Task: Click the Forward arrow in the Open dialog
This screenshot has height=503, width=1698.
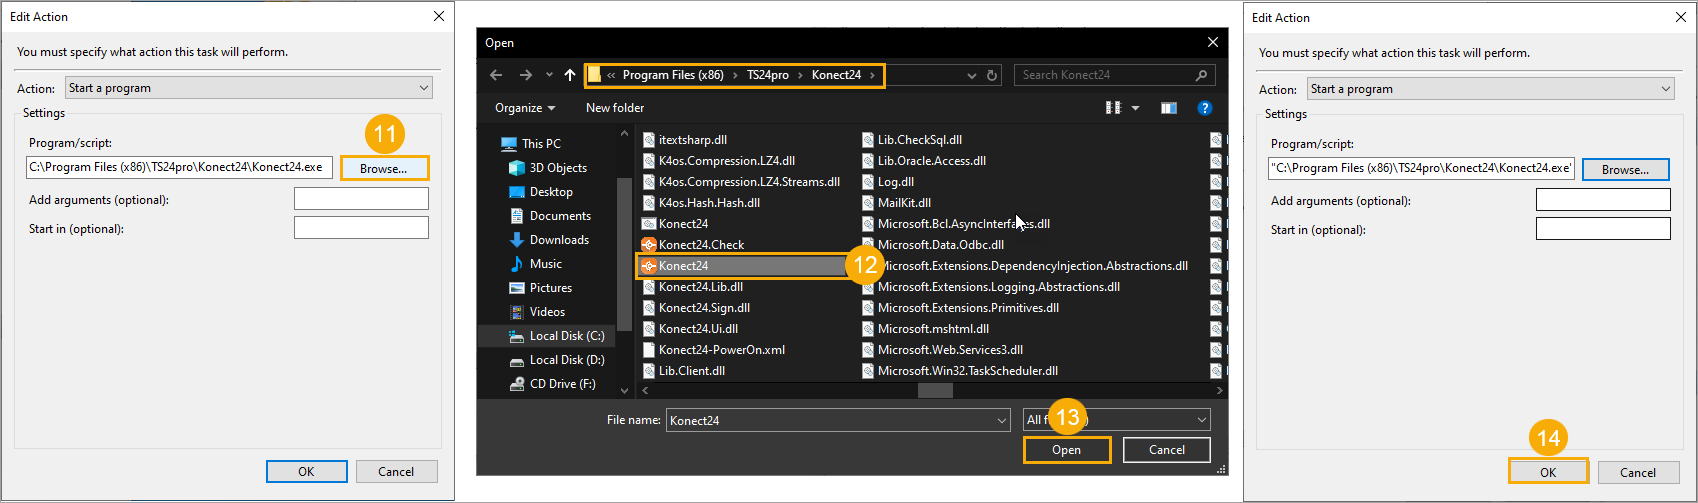Action: (x=526, y=75)
